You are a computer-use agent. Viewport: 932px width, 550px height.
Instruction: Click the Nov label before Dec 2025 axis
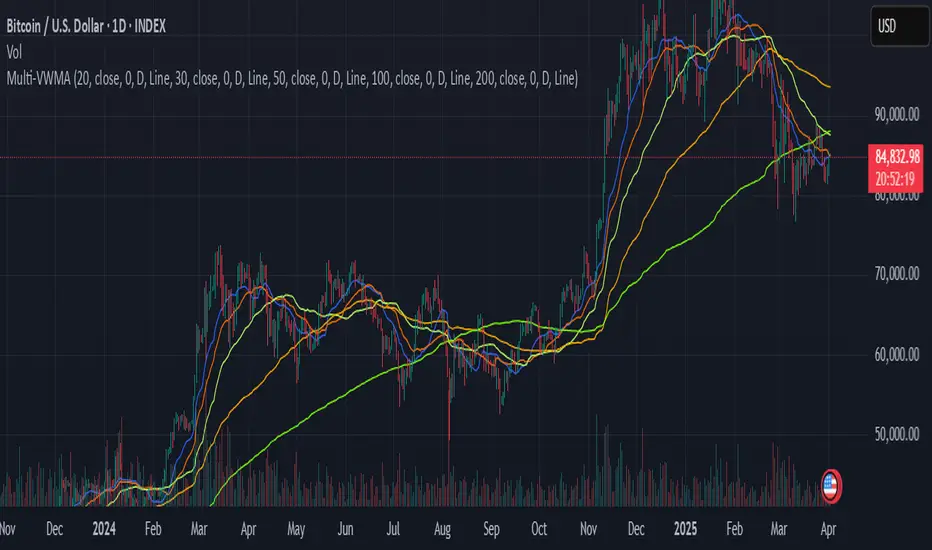588,529
